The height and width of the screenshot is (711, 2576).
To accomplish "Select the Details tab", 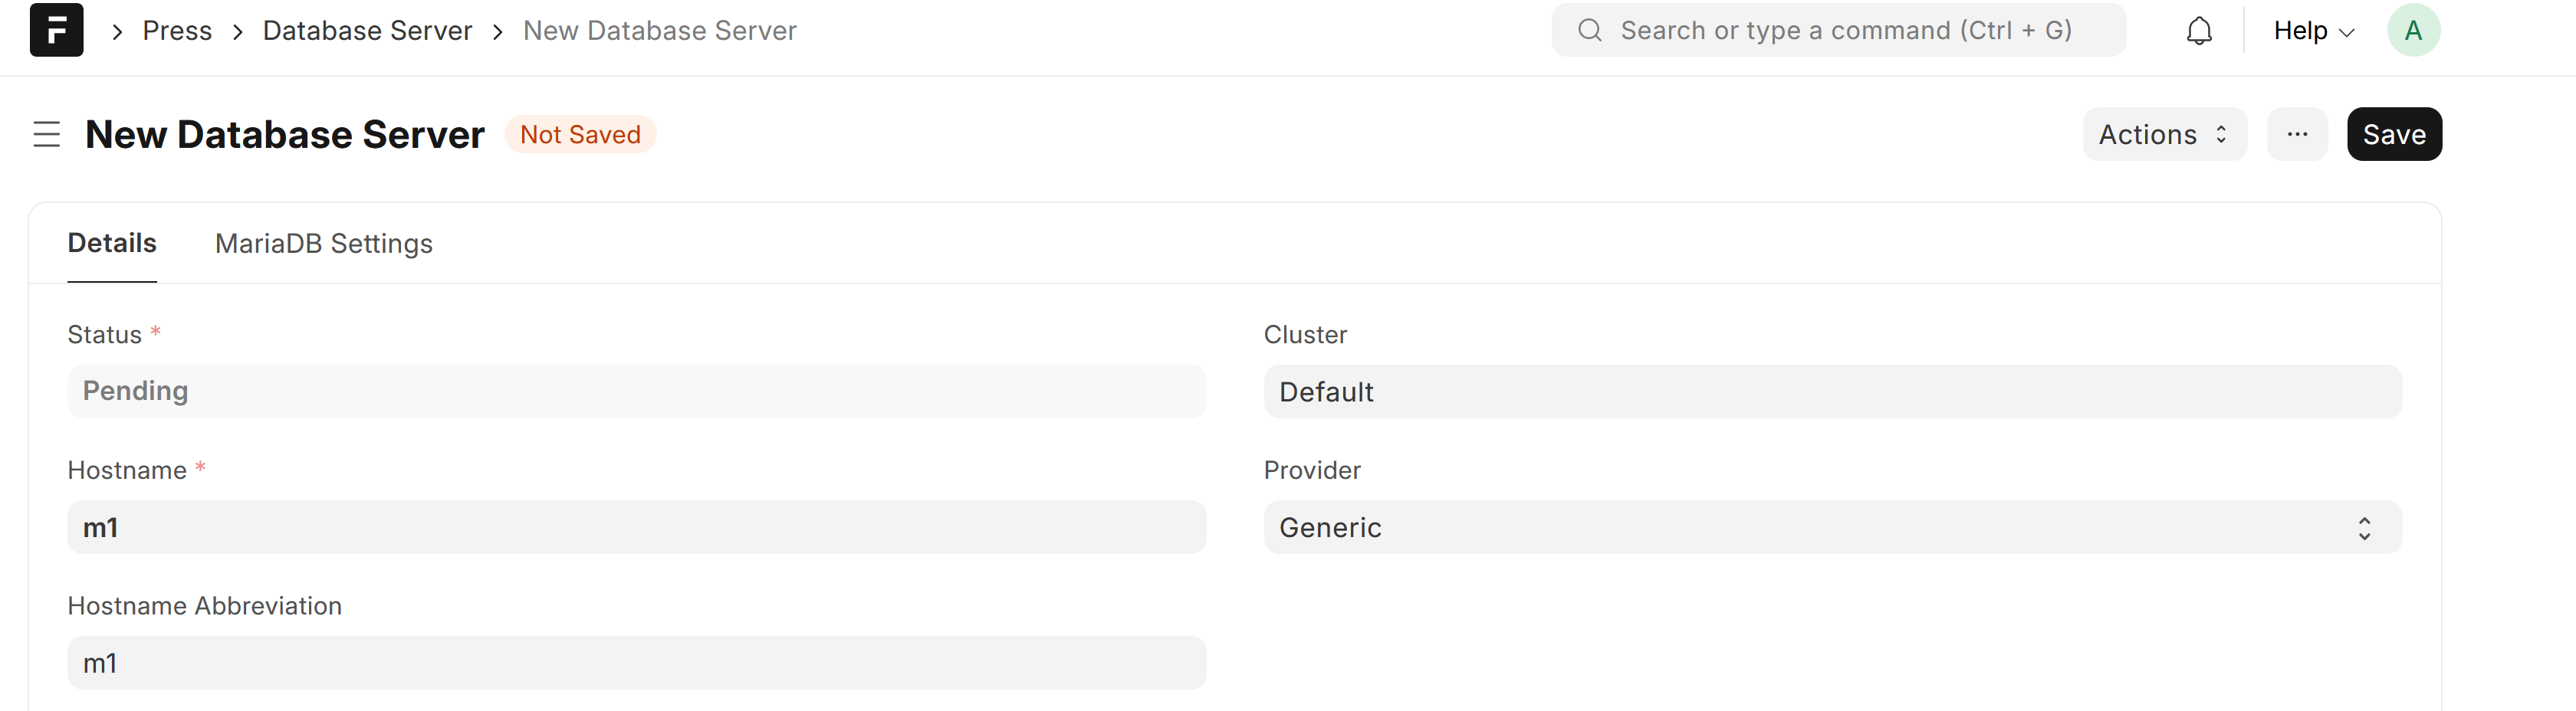I will pyautogui.click(x=112, y=243).
